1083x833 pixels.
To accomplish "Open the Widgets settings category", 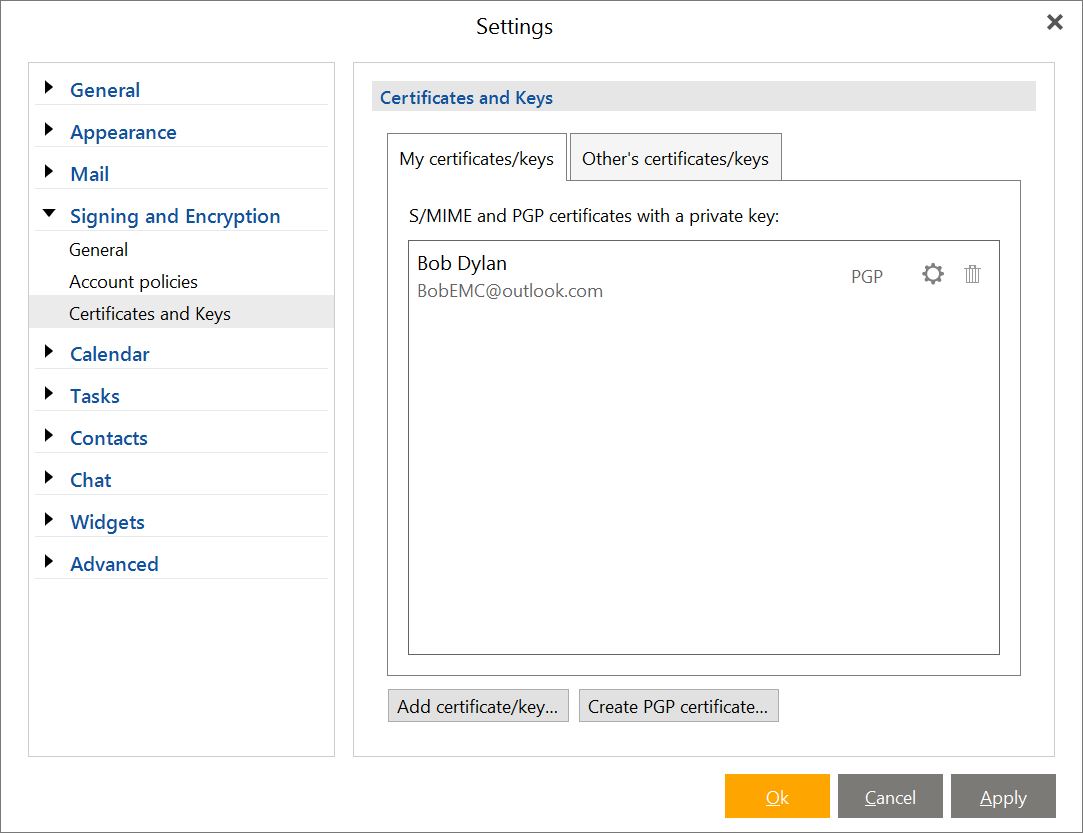I will point(107,522).
